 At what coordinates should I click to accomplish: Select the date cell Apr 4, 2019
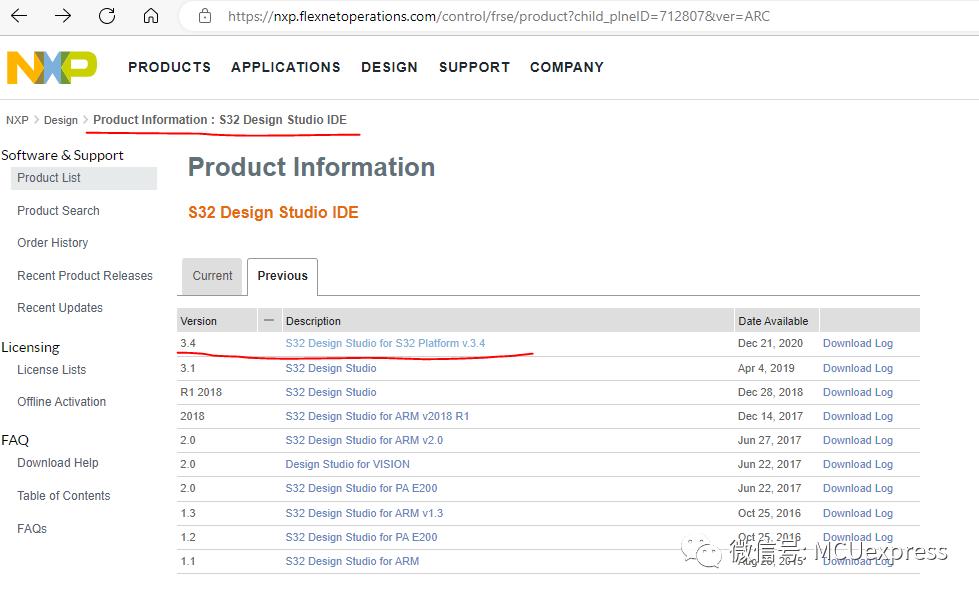pyautogui.click(x=766, y=368)
